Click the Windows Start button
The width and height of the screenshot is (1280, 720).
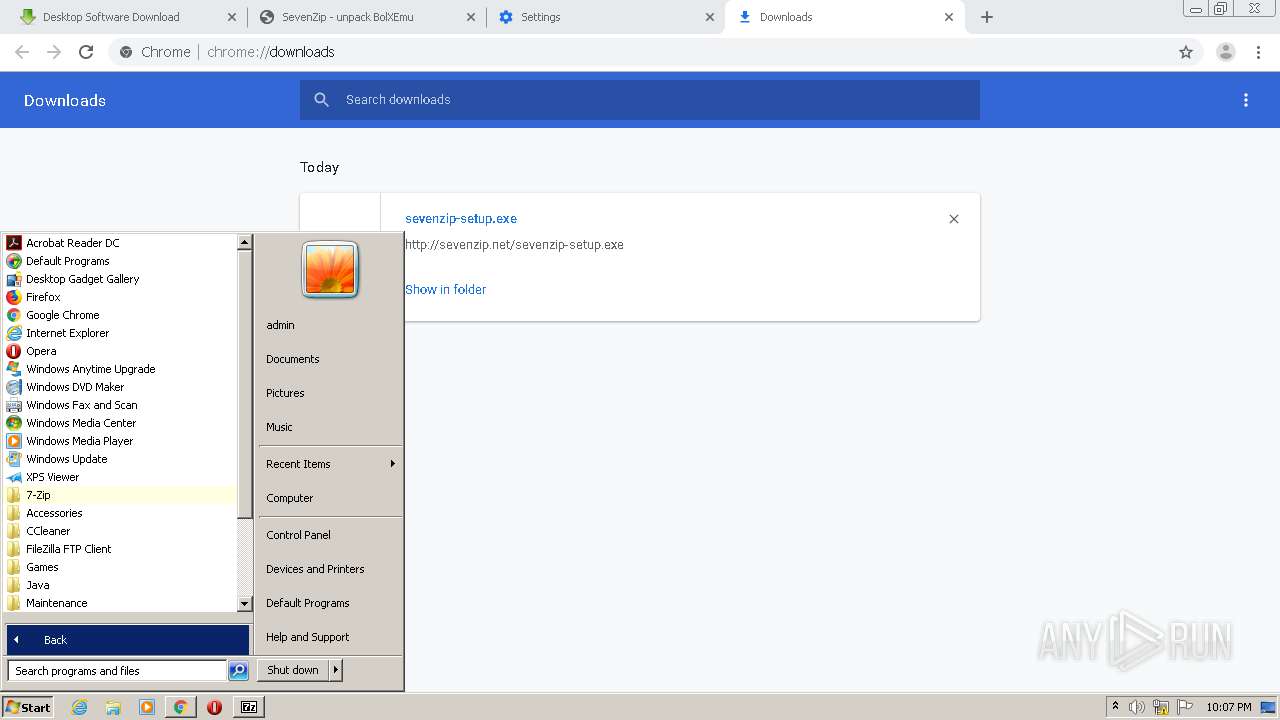click(28, 707)
